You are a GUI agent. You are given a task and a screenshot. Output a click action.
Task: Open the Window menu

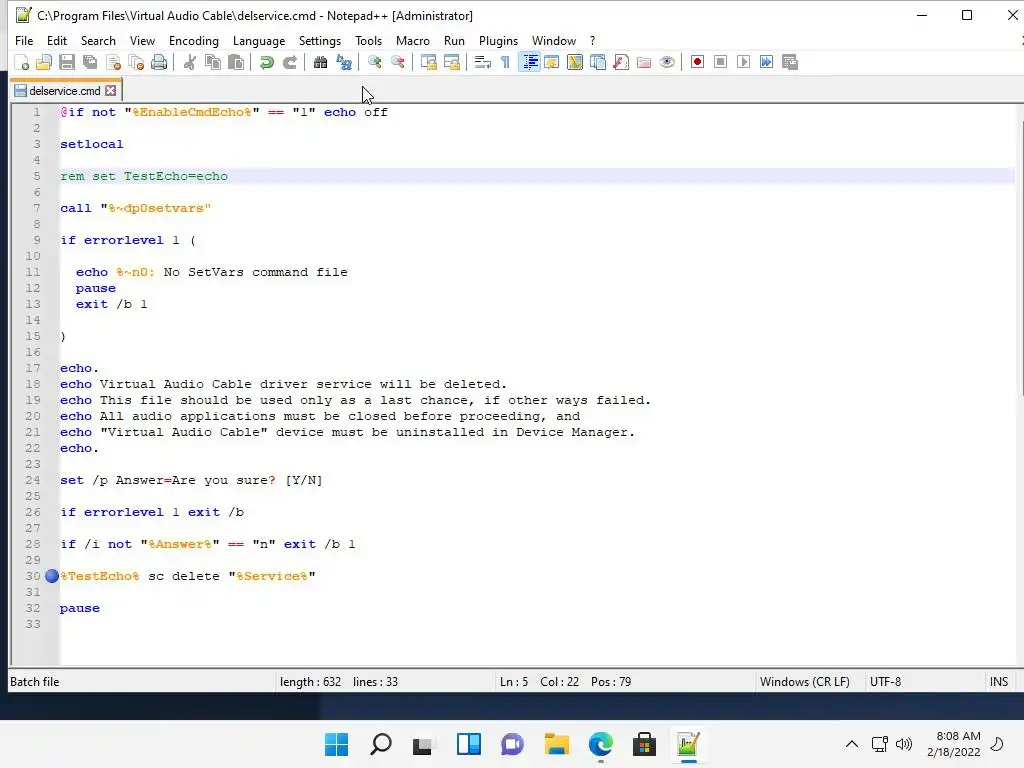tap(554, 40)
